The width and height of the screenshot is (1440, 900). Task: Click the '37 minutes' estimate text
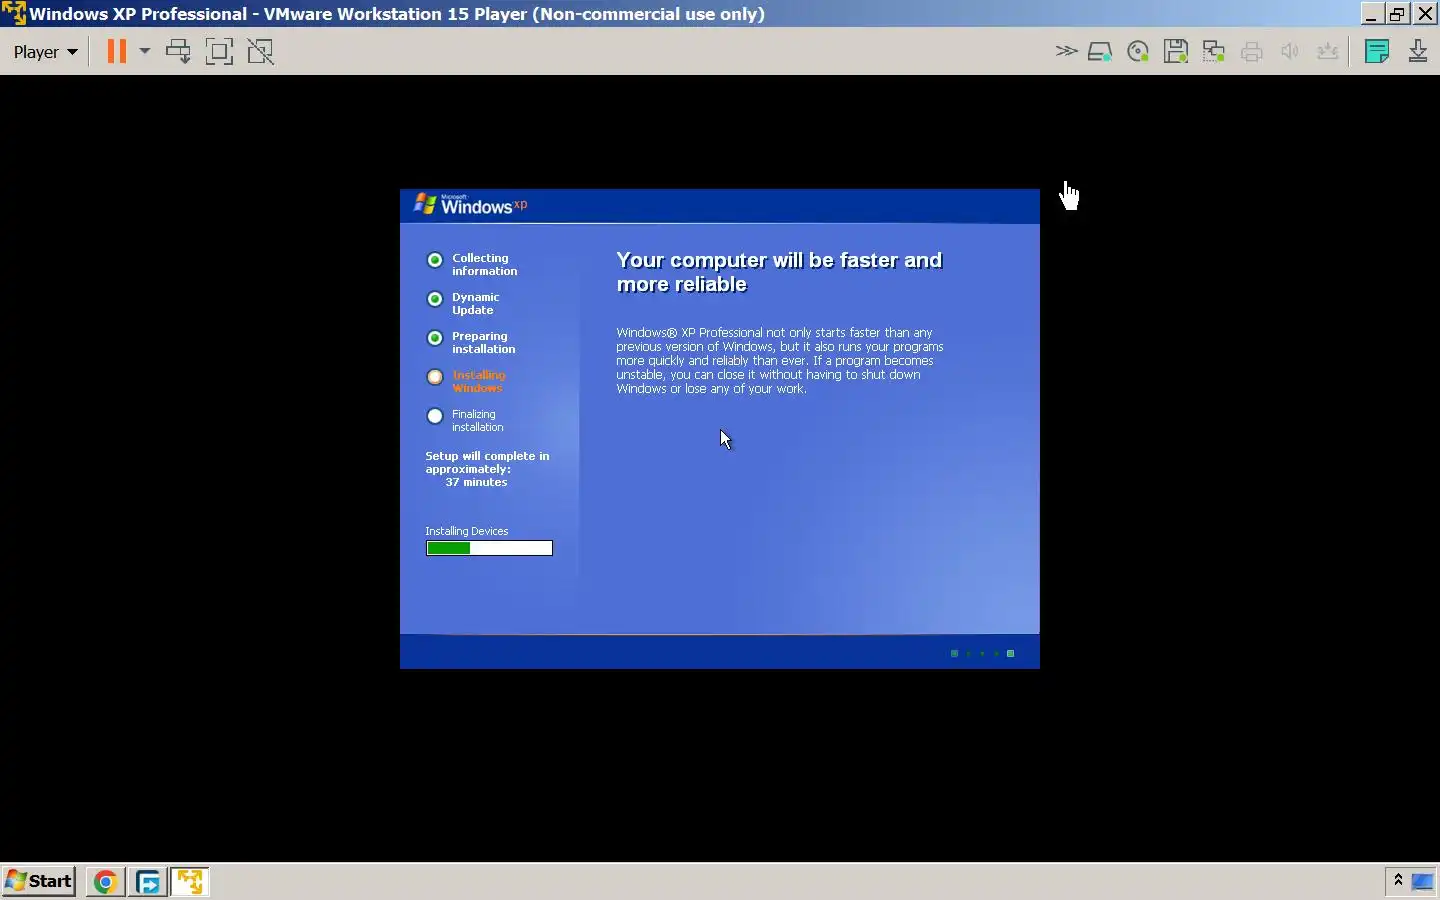[x=476, y=482]
